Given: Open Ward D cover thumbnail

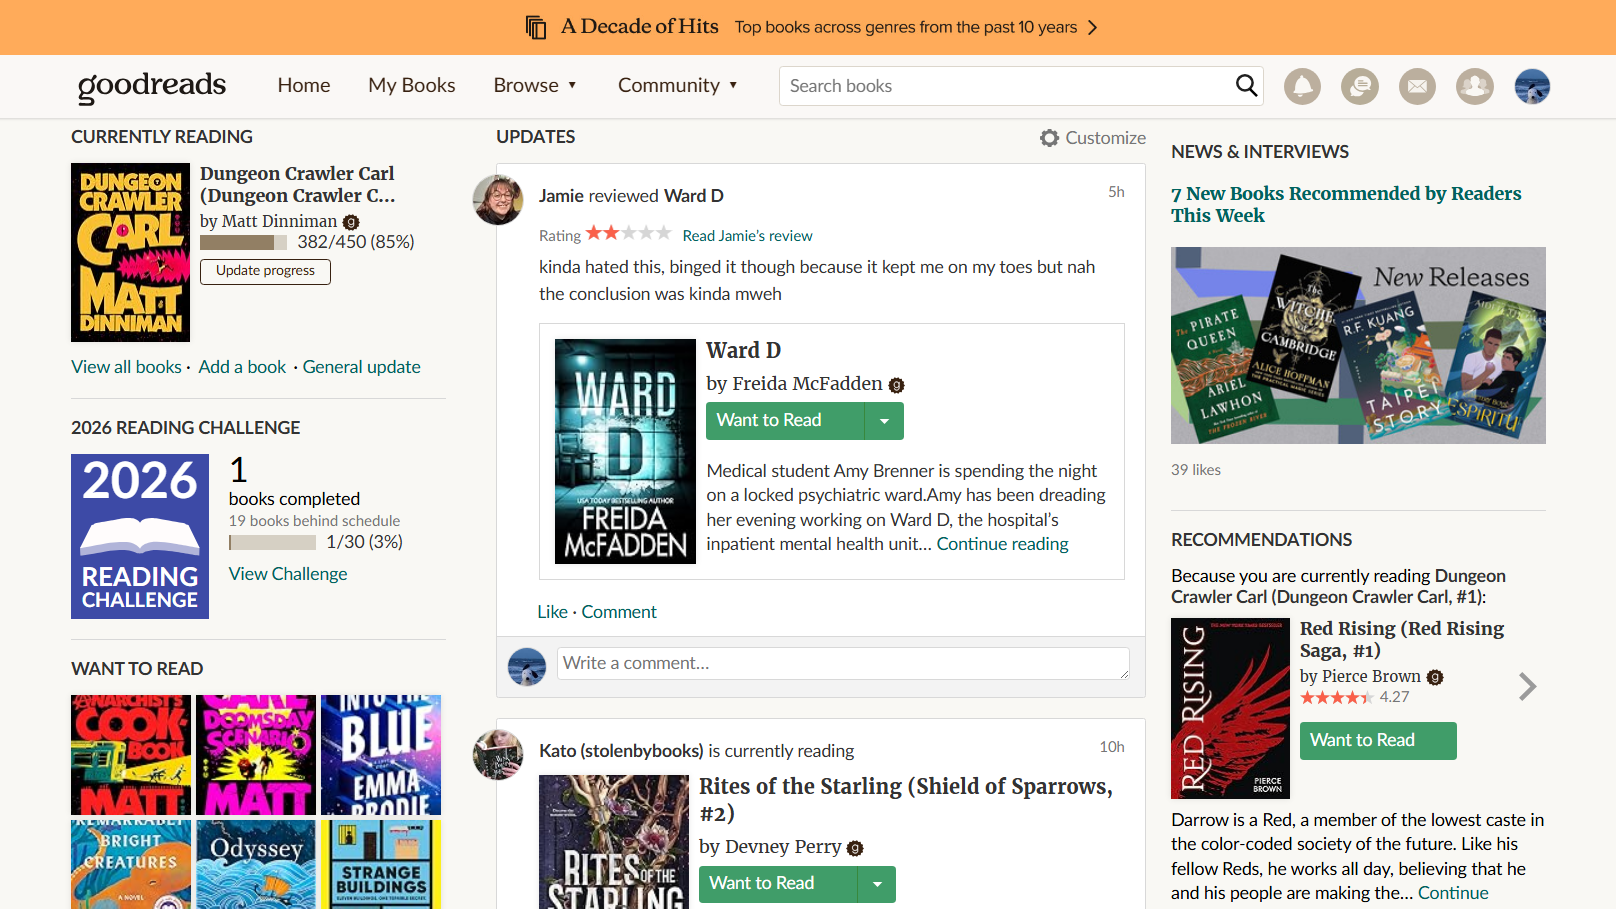Looking at the screenshot, I should [625, 452].
